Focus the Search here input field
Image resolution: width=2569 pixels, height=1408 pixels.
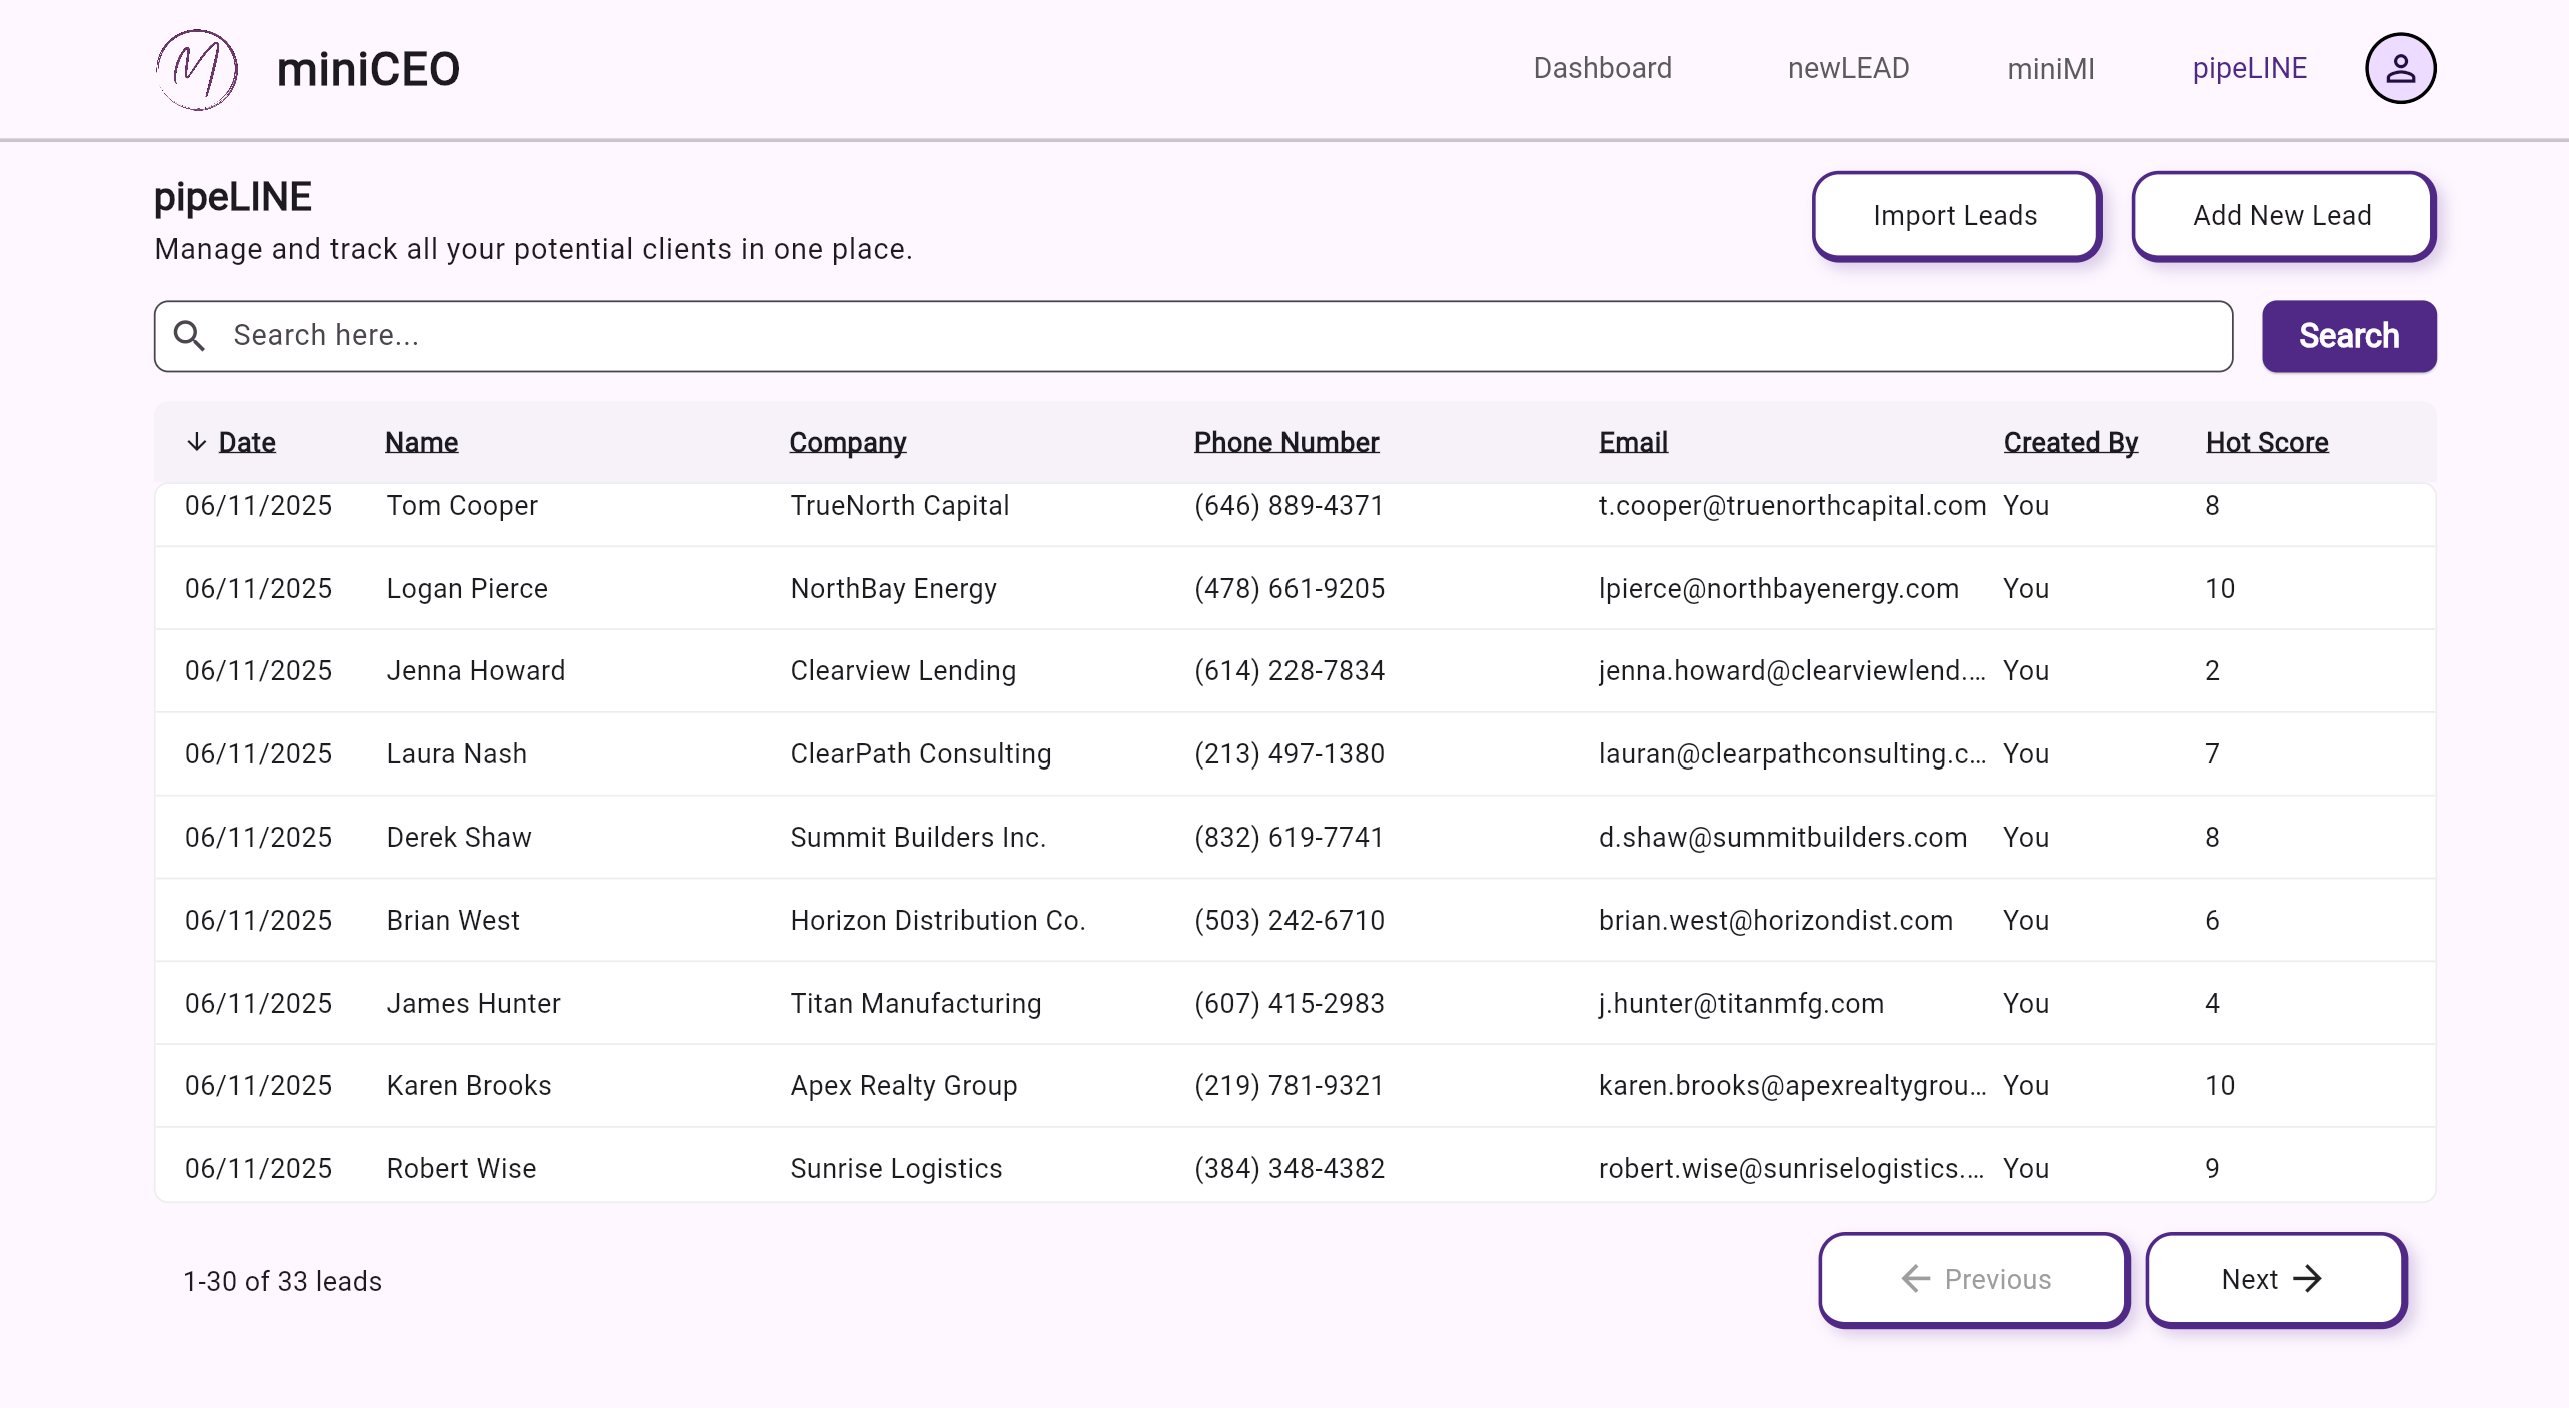[x=1200, y=336]
